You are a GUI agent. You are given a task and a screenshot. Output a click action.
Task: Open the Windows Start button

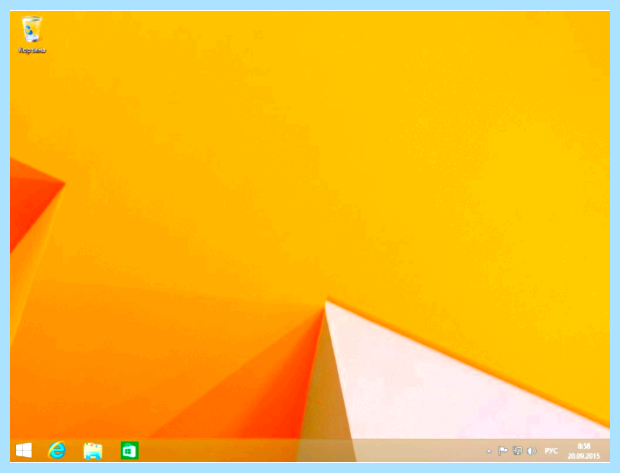[x=24, y=450]
